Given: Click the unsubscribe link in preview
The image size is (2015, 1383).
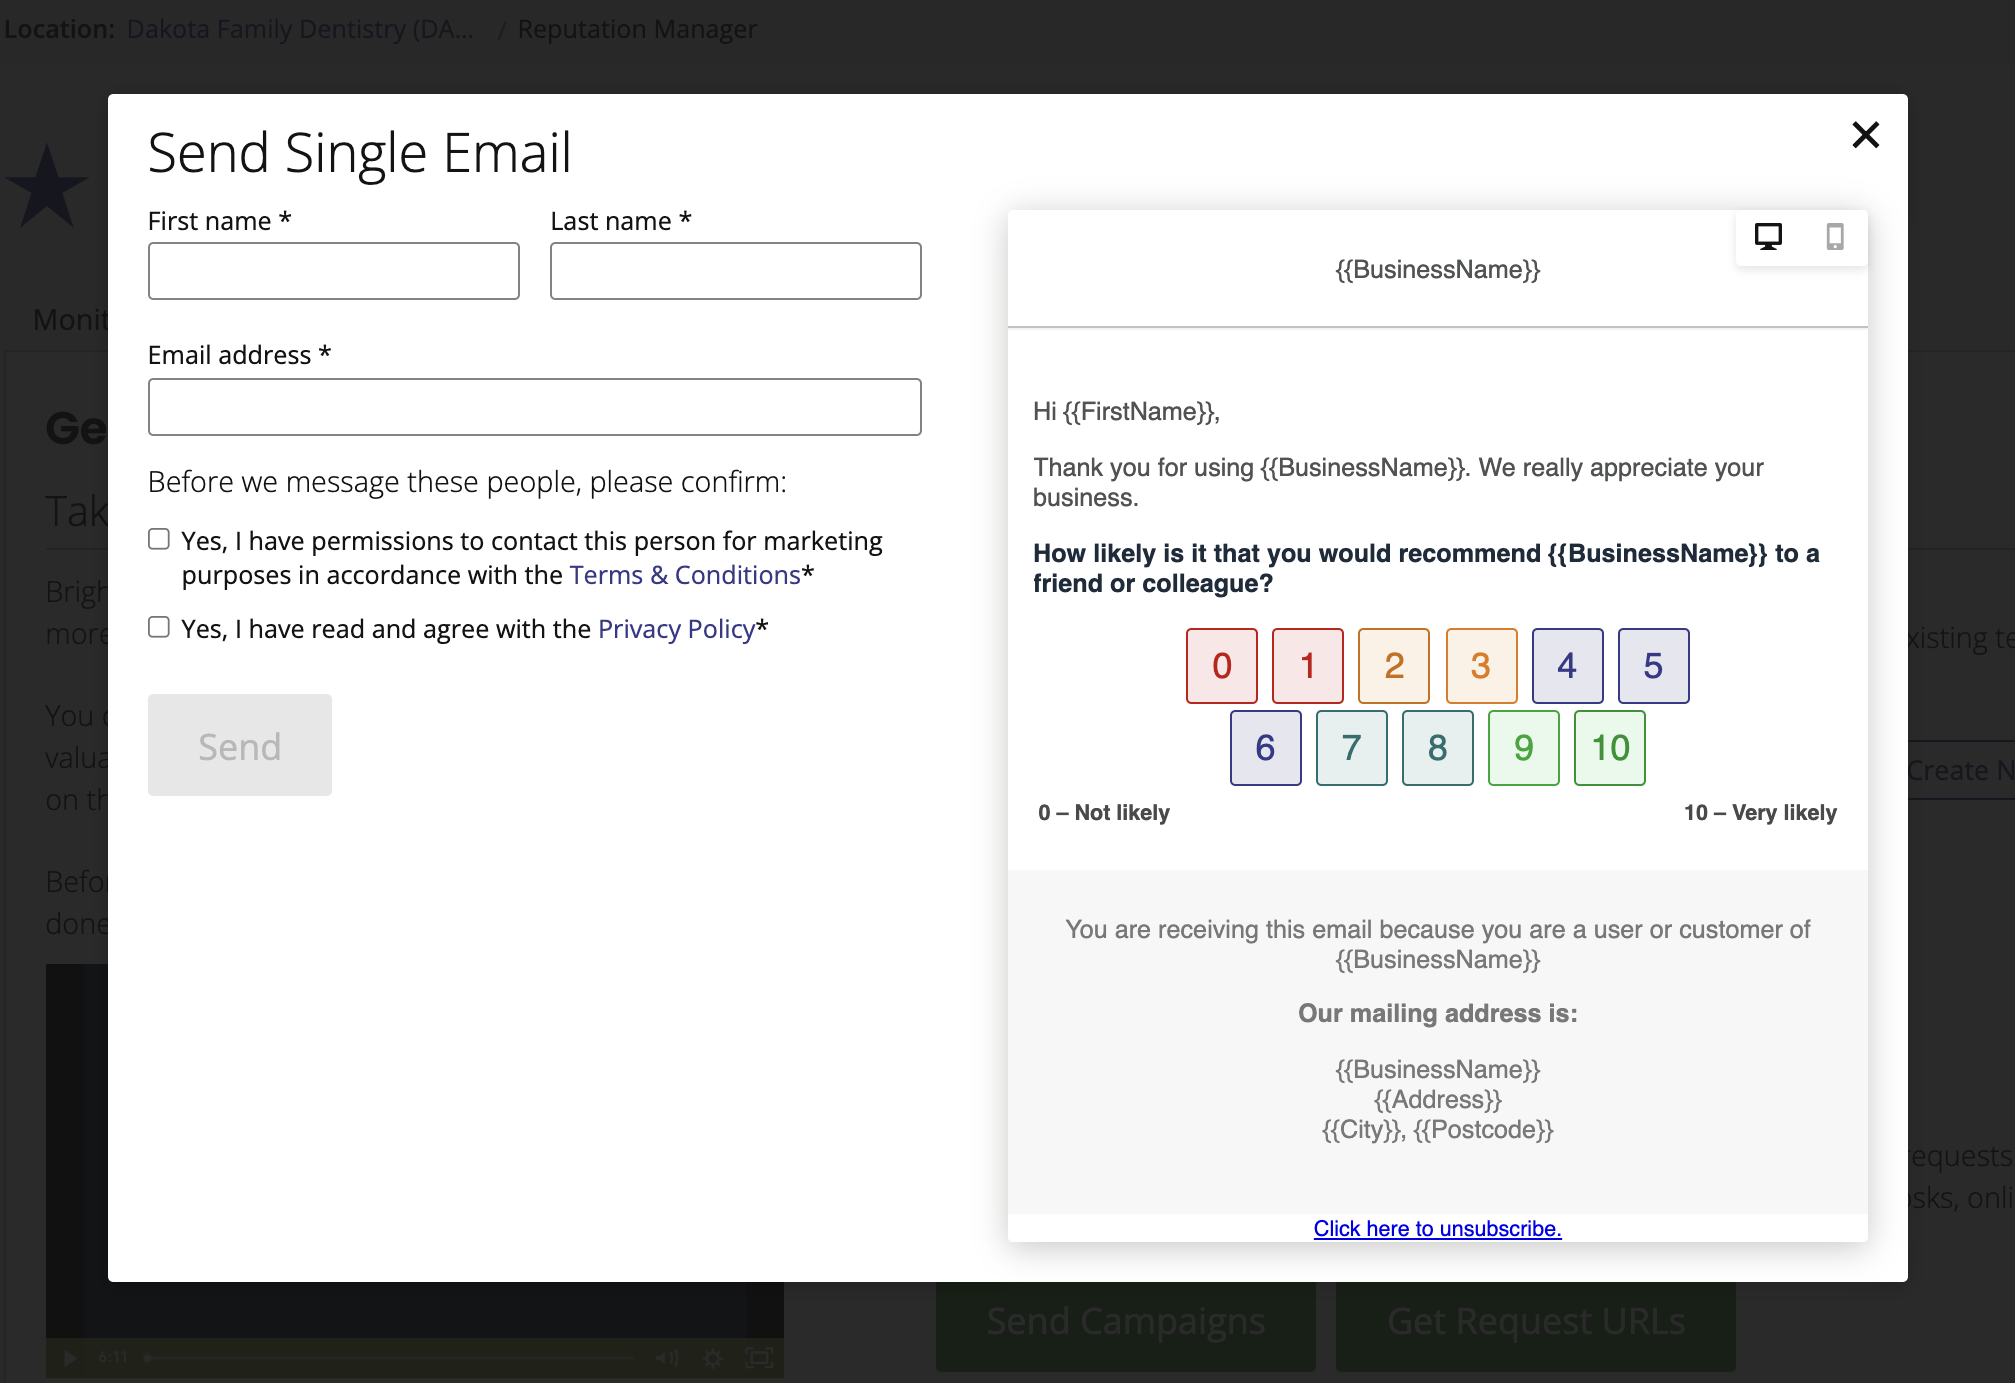Looking at the screenshot, I should point(1437,1228).
